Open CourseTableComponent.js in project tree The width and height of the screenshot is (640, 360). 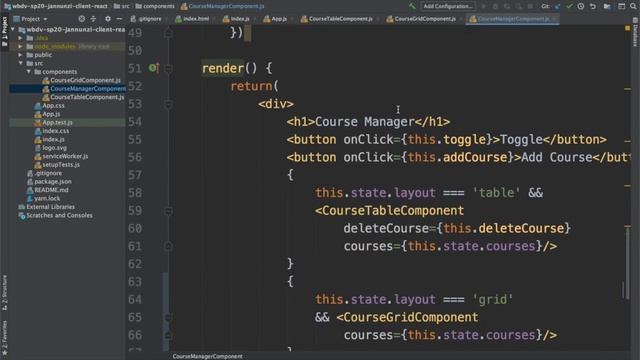click(x=83, y=97)
